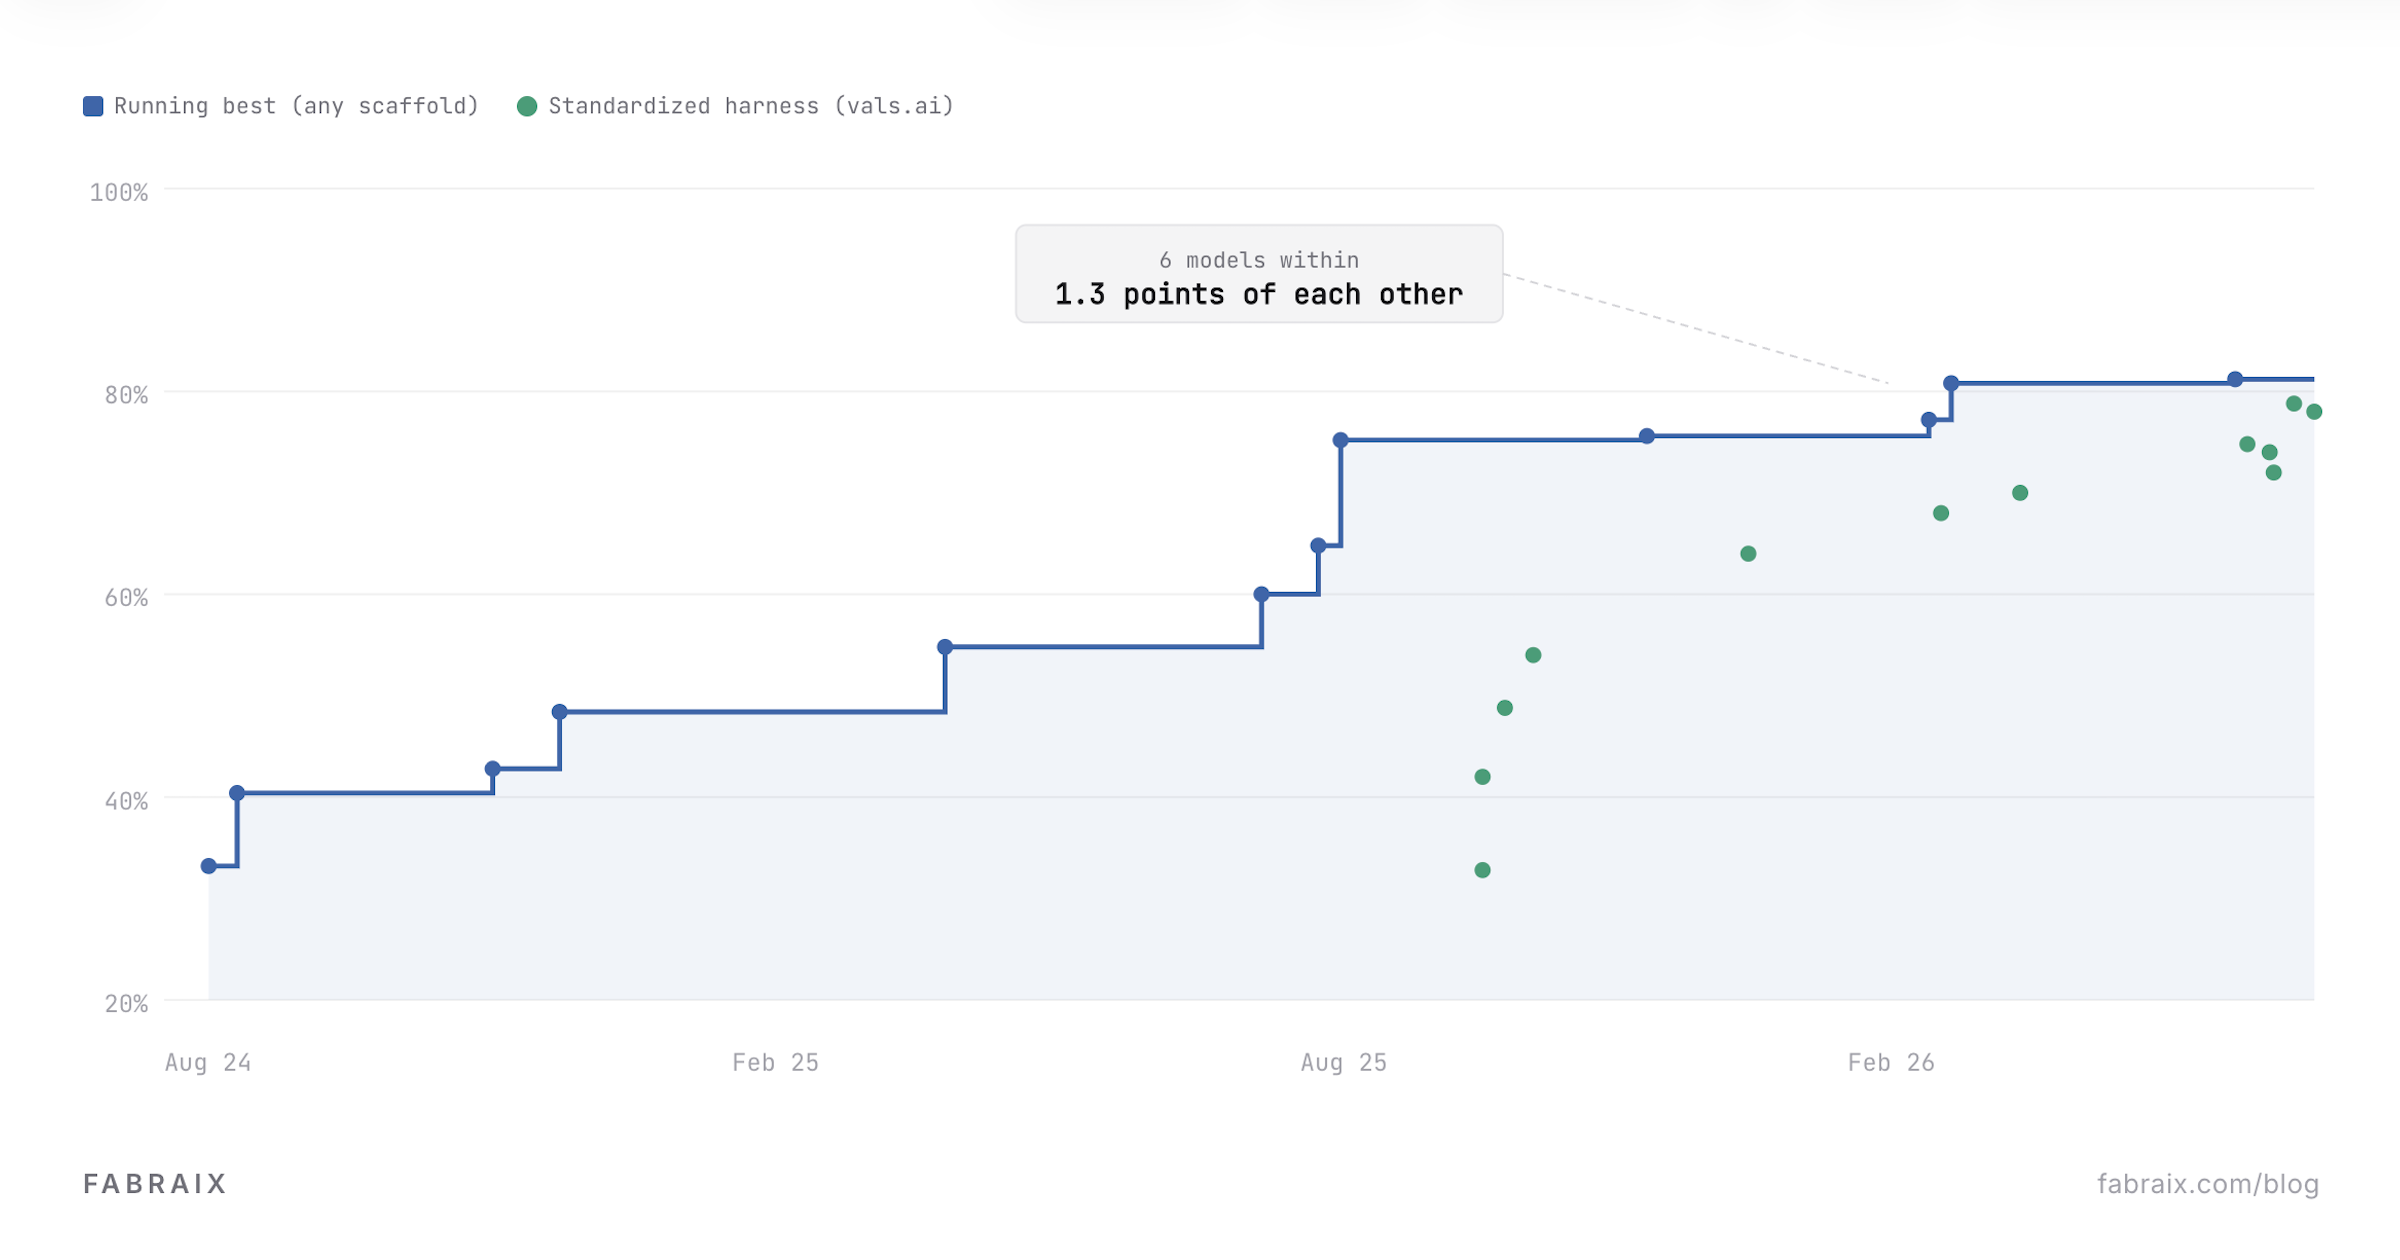Select the "Running best (any scaffold)" legend label
This screenshot has width=2400, height=1260.
point(296,106)
